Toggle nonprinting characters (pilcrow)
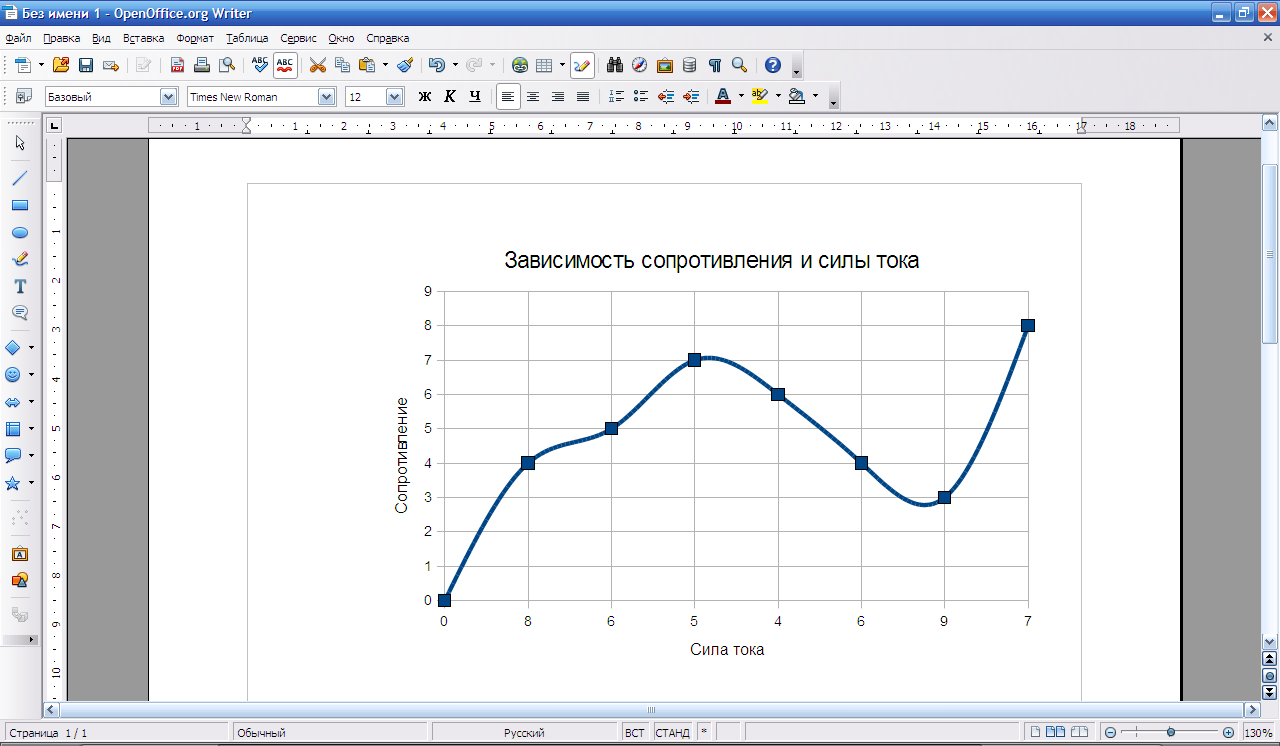 (x=714, y=65)
